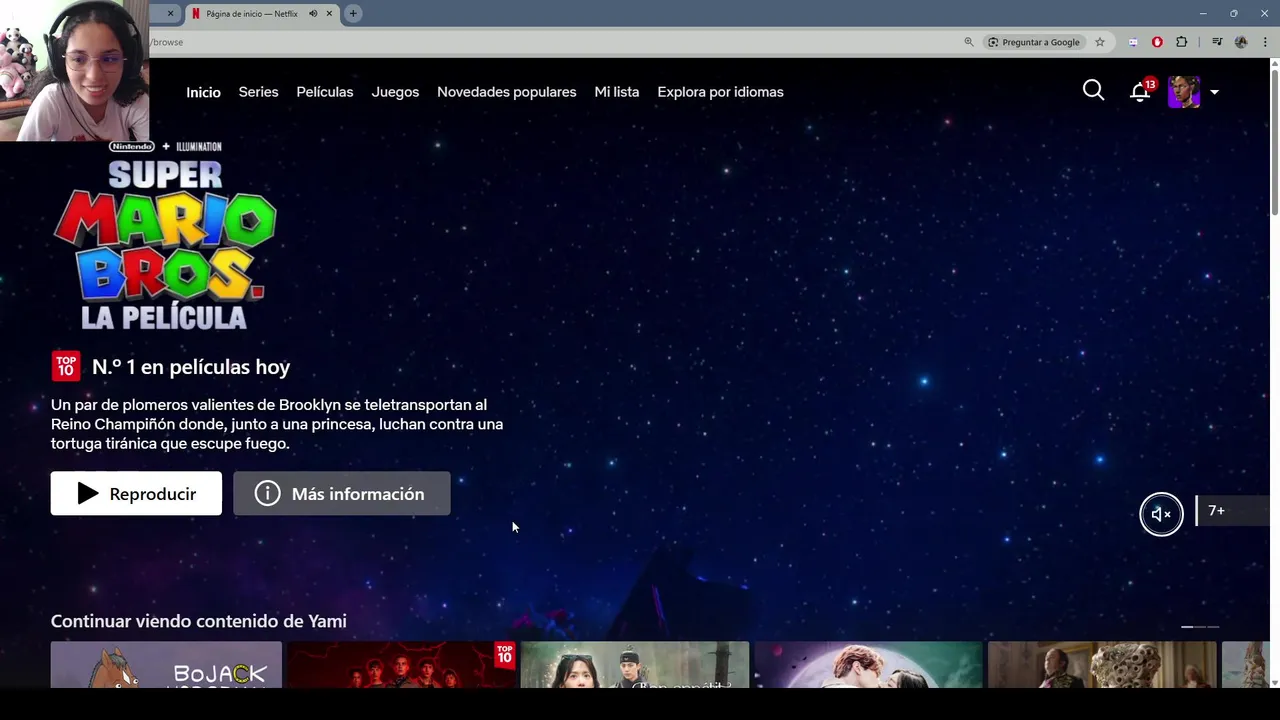1280x720 pixels.
Task: Go to Inicio in the Netflix menu
Action: [203, 92]
